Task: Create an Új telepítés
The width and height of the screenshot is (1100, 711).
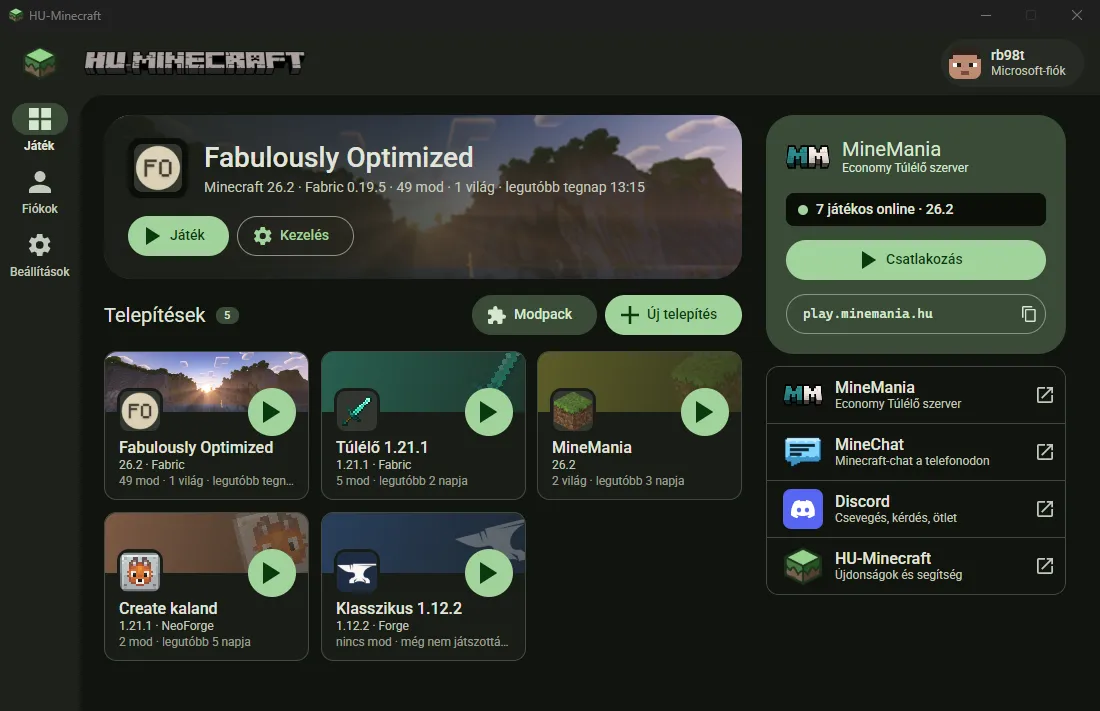Action: (673, 314)
